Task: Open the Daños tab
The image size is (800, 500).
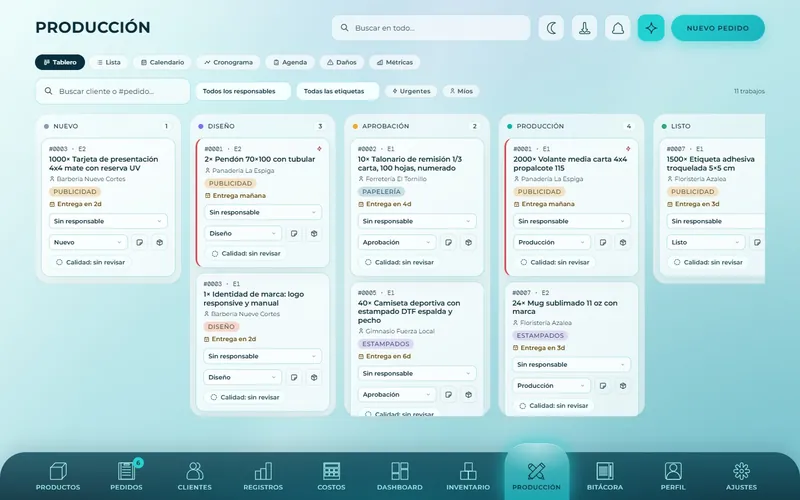Action: point(341,62)
